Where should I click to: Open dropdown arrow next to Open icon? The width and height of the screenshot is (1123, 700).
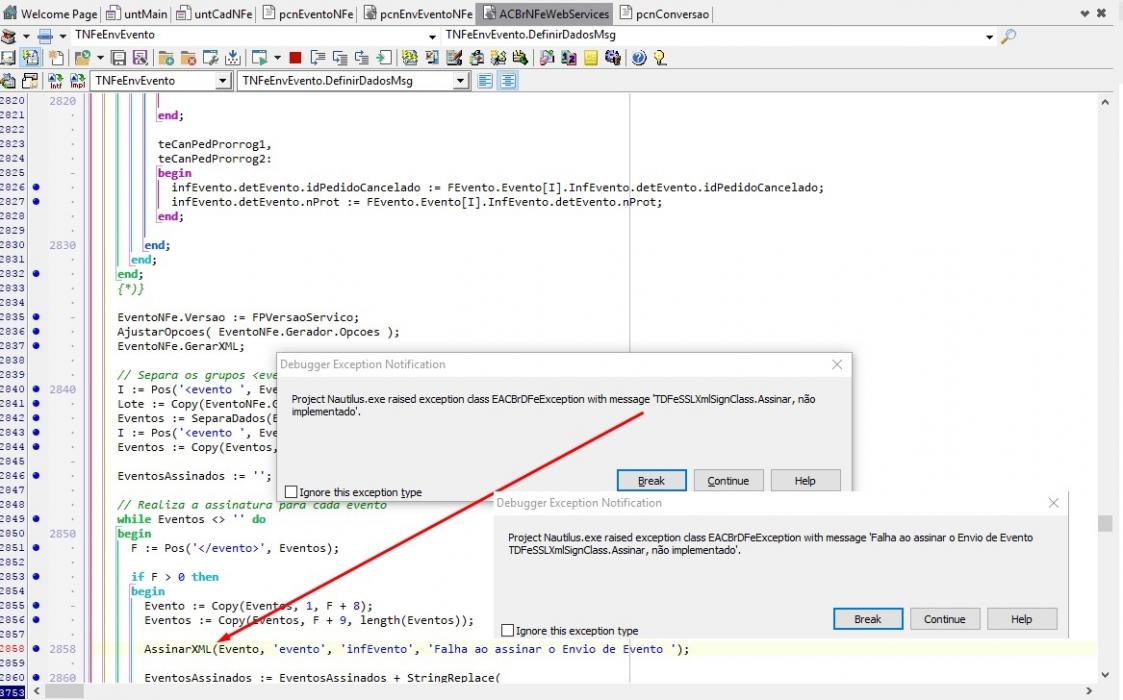tap(101, 57)
